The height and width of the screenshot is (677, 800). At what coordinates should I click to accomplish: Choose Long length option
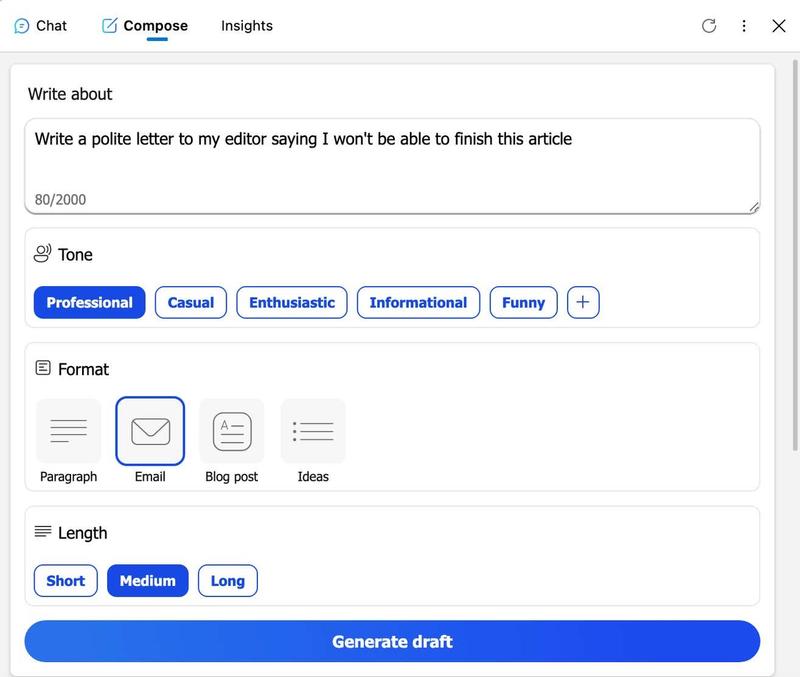(x=227, y=581)
